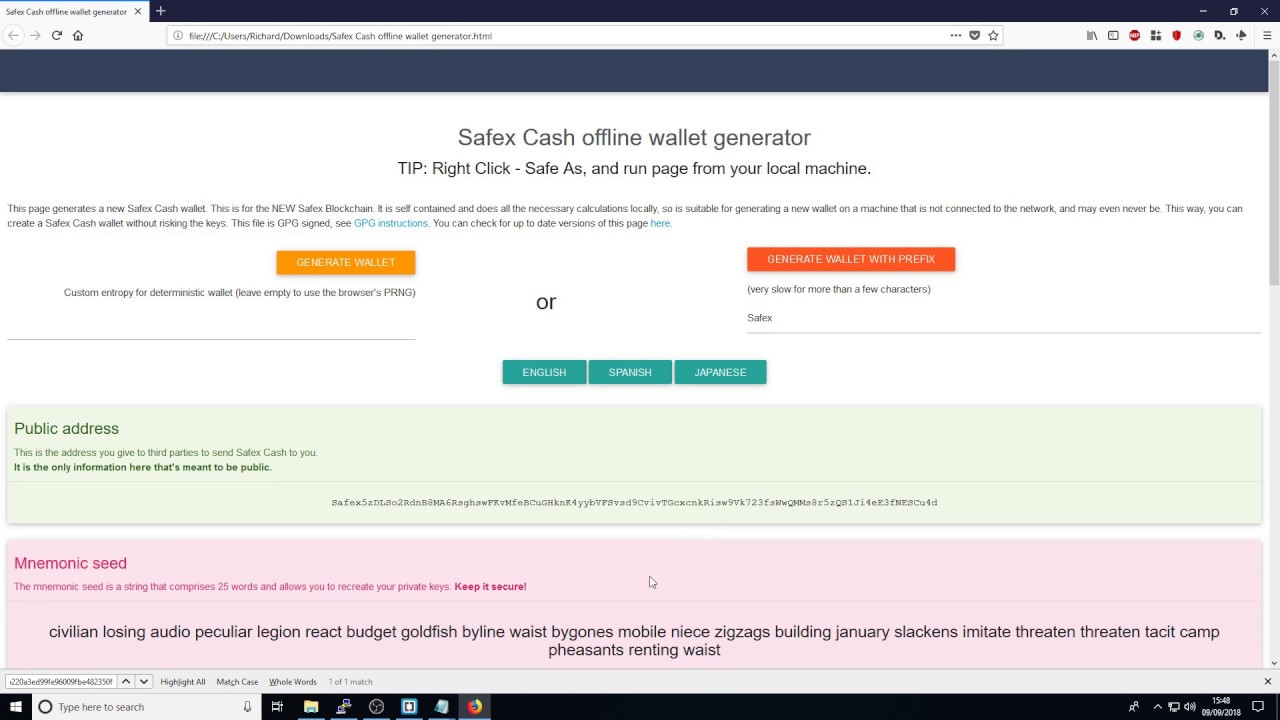Open Task View on taskbar
Image resolution: width=1280 pixels, height=720 pixels.
click(x=277, y=707)
